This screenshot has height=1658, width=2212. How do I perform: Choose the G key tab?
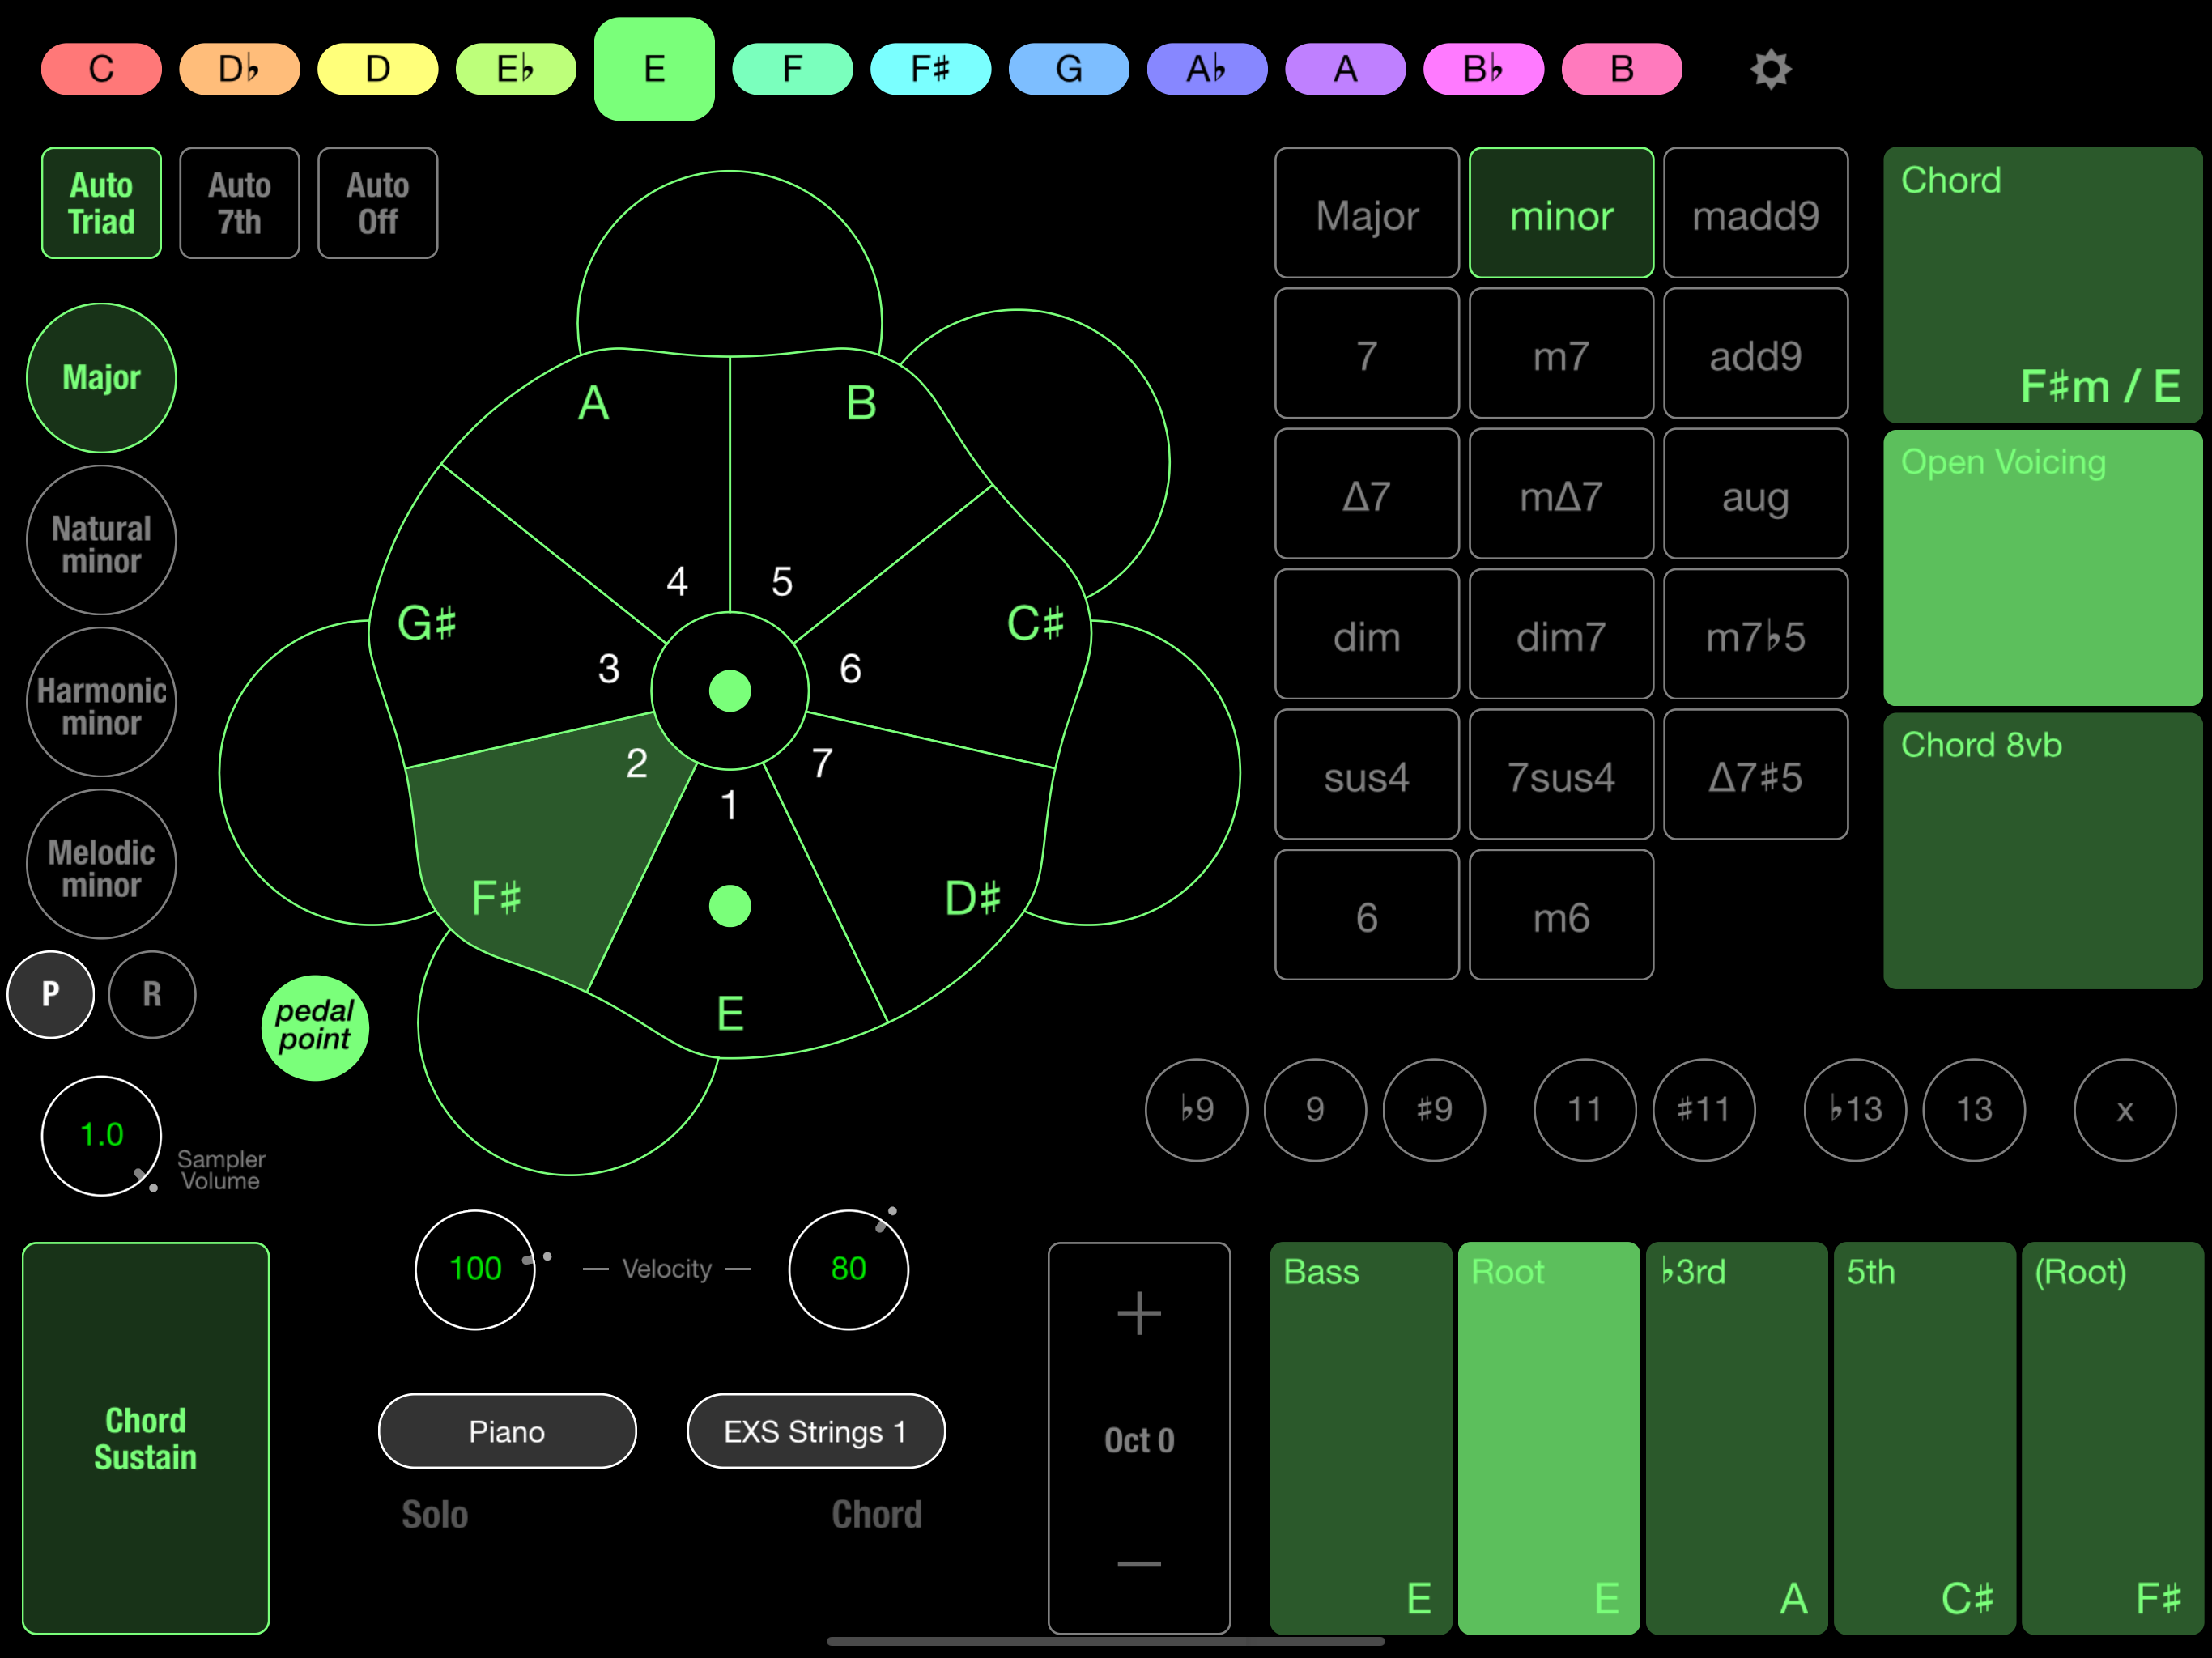[x=1069, y=69]
